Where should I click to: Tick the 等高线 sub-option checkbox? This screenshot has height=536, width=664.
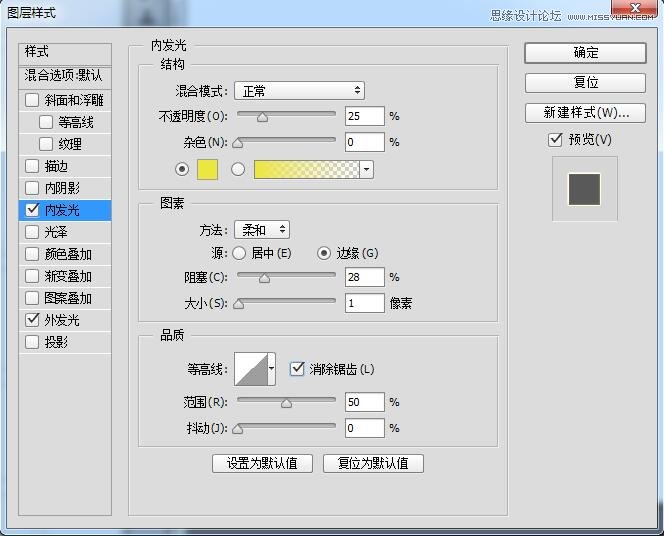[46, 122]
